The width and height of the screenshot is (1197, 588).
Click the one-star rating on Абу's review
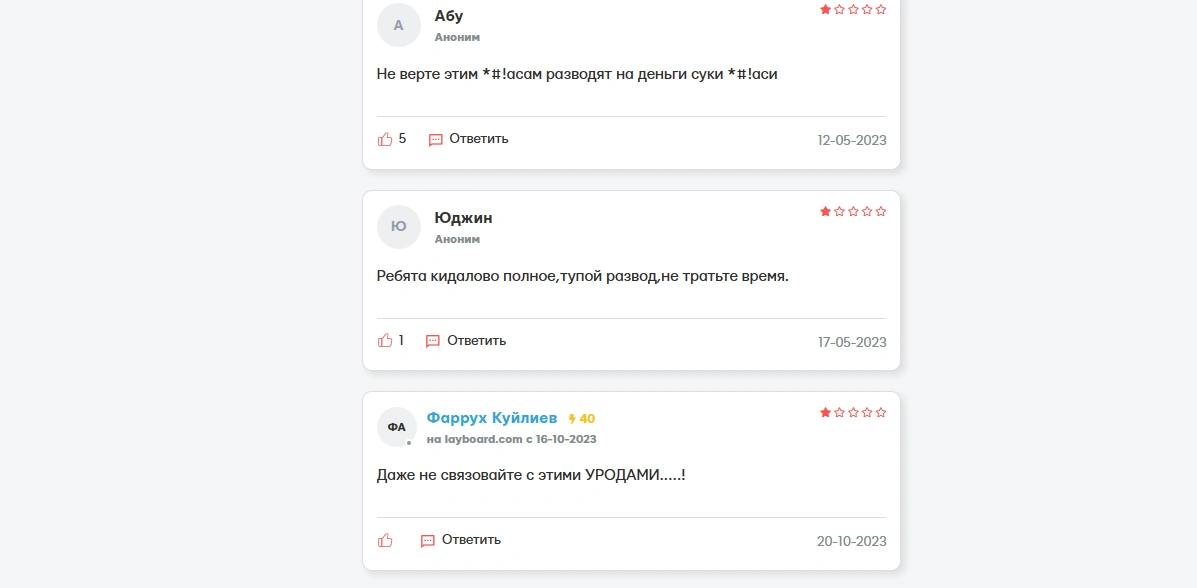point(853,10)
